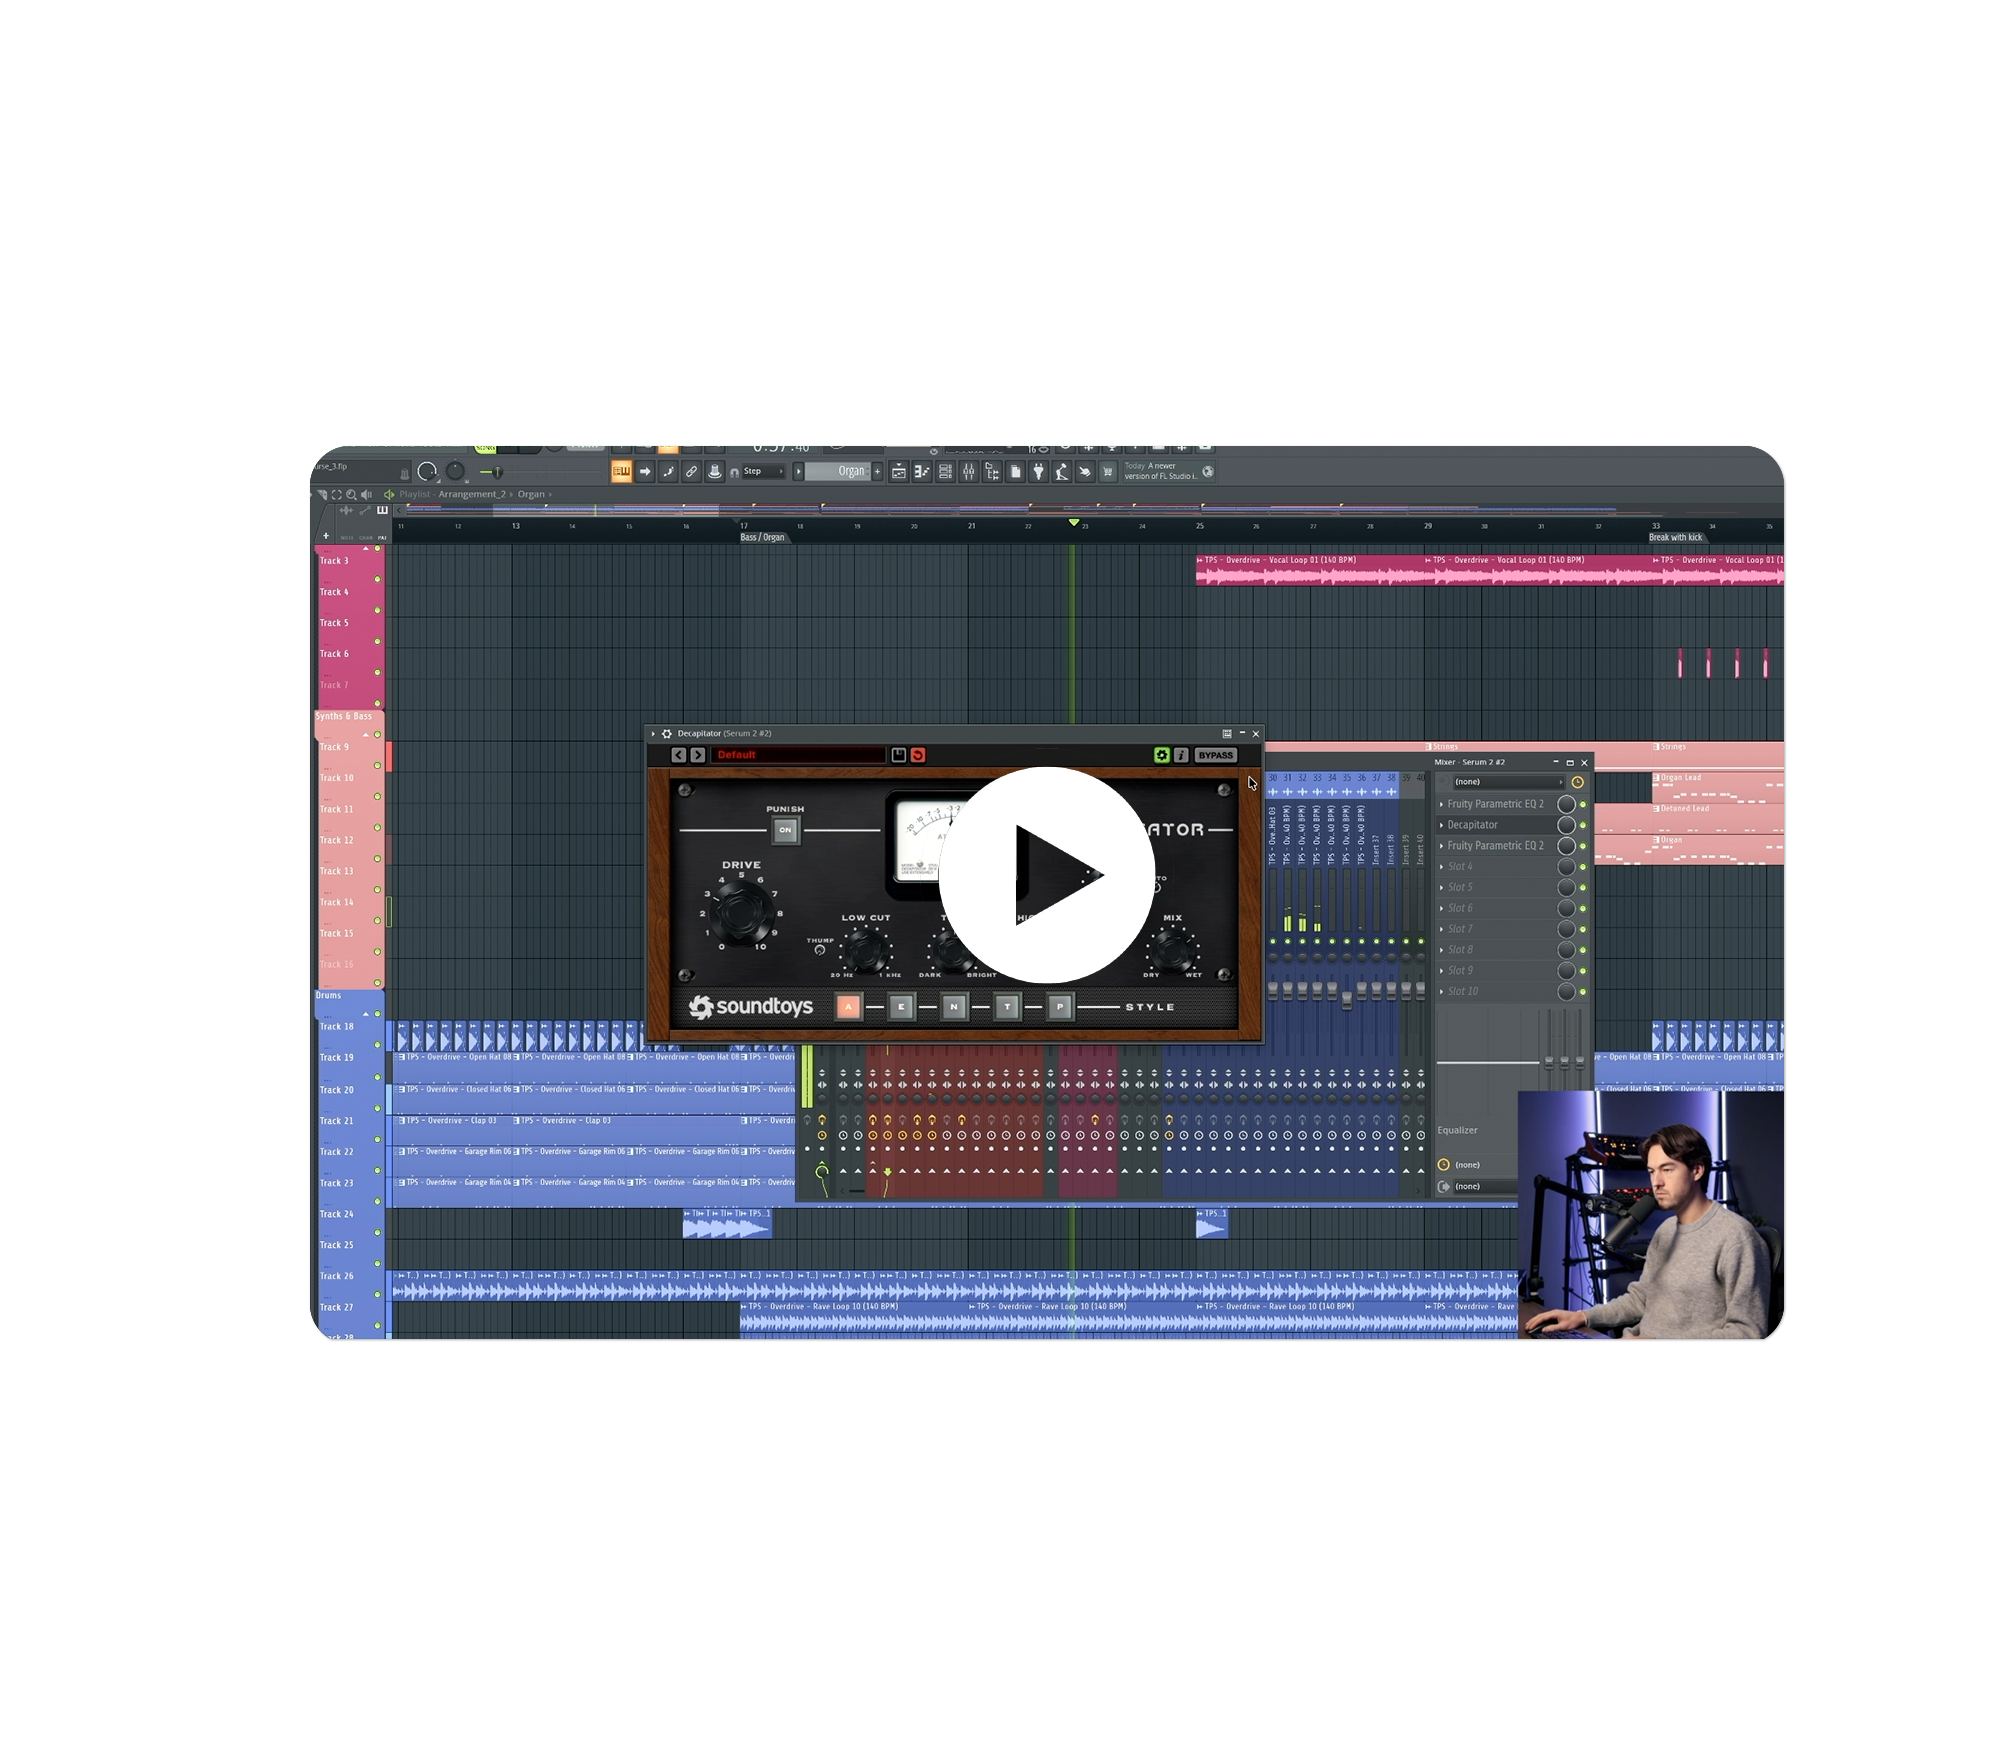2000x1750 pixels.
Task: Select style N in Decapitator
Action: pos(954,1007)
